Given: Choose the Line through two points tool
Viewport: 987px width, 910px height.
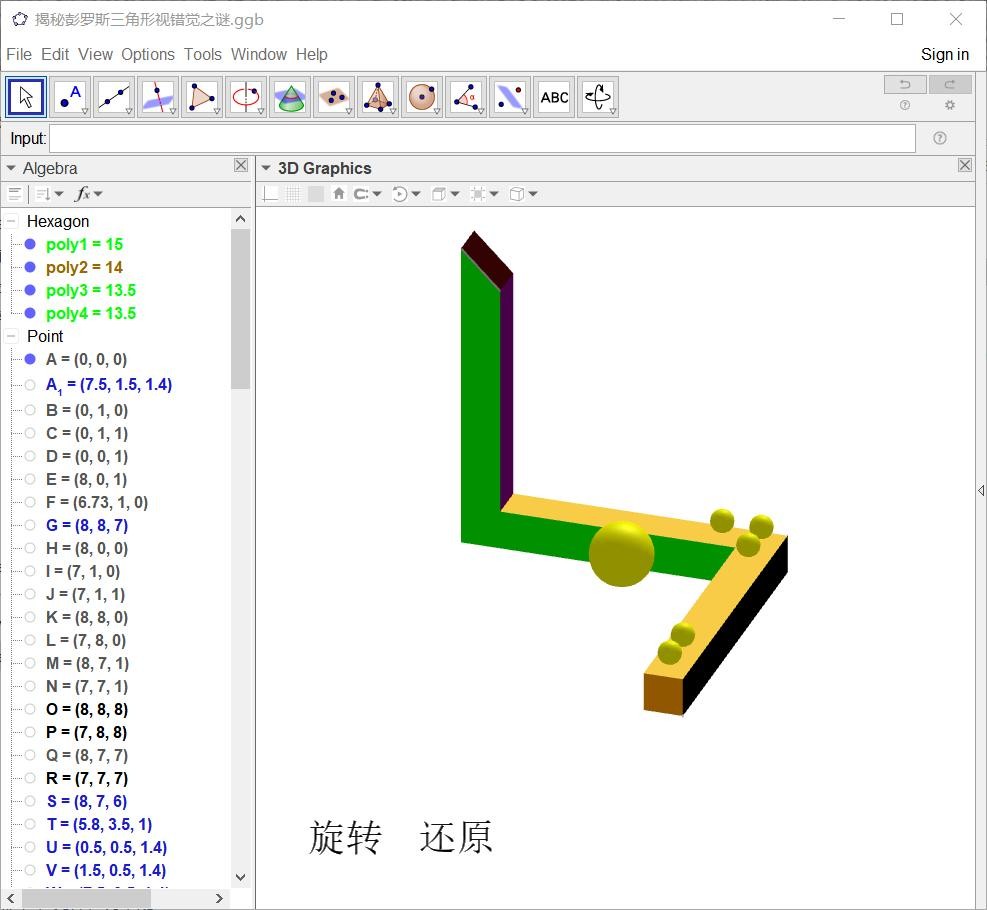Looking at the screenshot, I should (114, 97).
